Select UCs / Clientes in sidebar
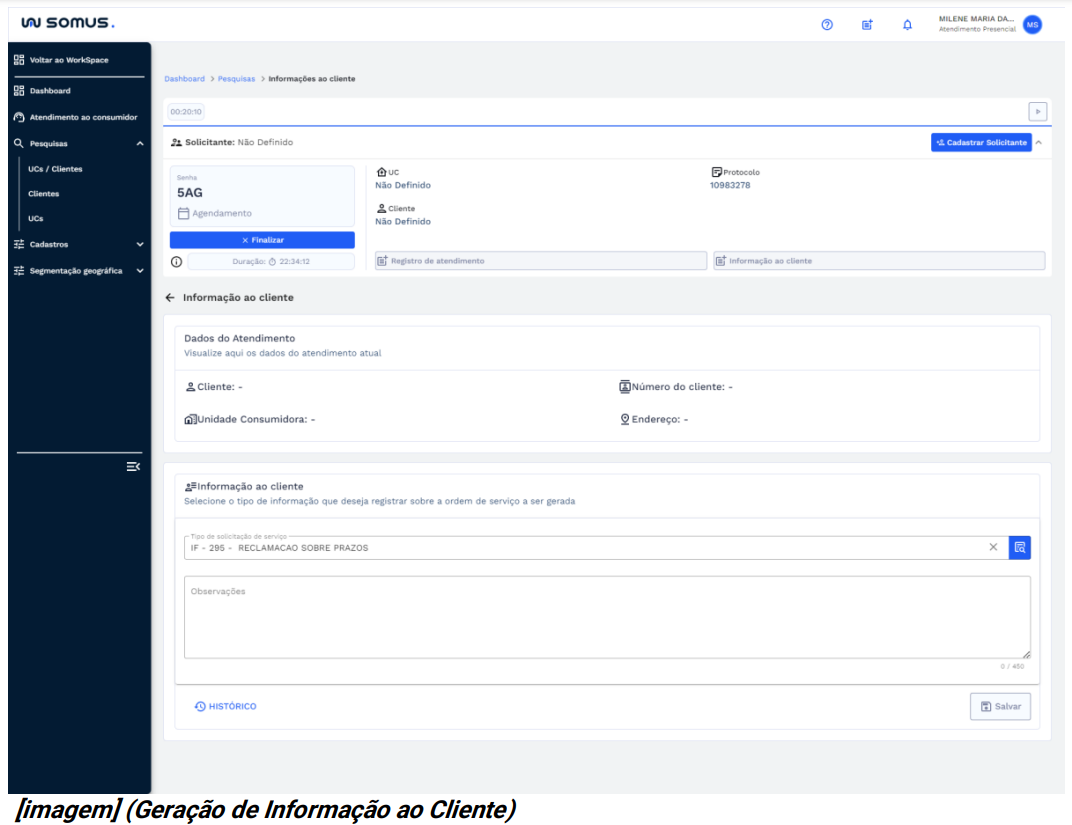 tap(55, 169)
